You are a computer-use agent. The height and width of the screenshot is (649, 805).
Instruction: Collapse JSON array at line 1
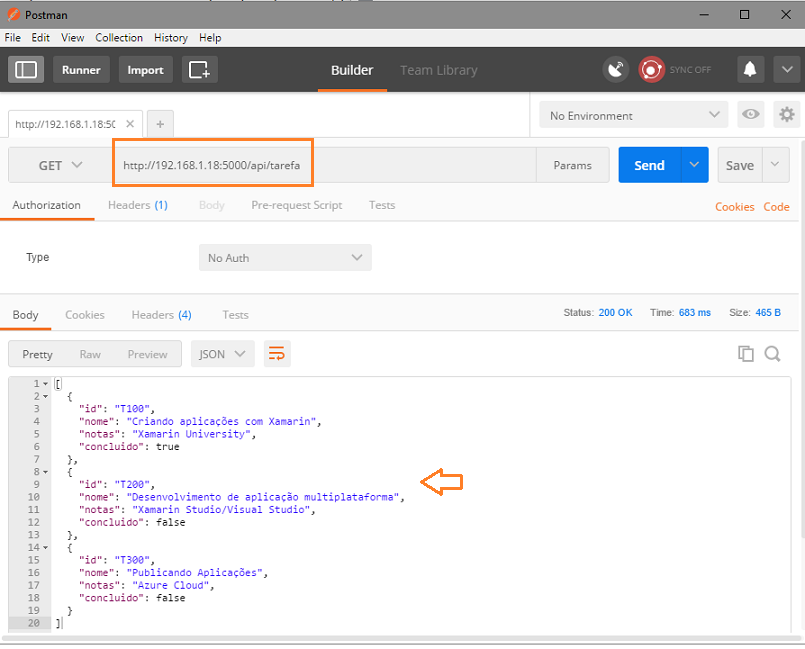click(45, 384)
